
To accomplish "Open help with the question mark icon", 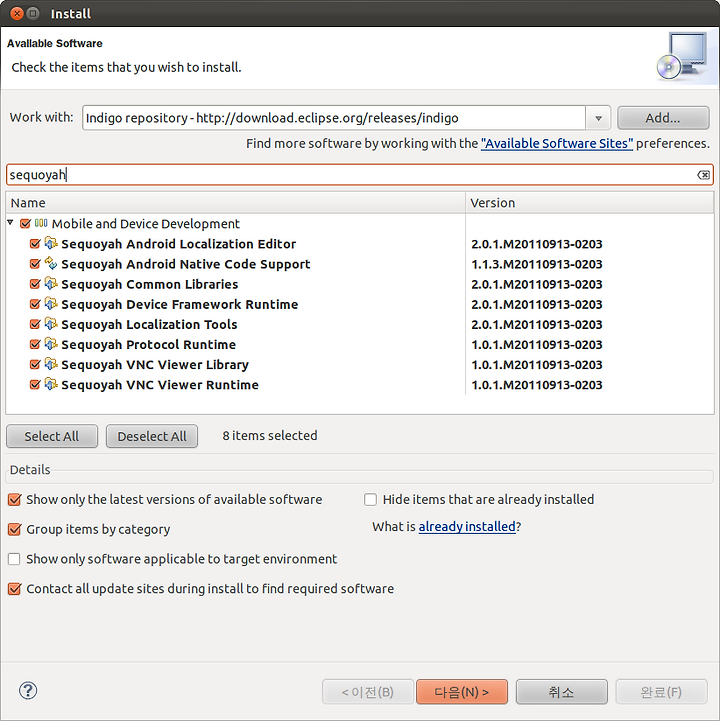I will (28, 691).
